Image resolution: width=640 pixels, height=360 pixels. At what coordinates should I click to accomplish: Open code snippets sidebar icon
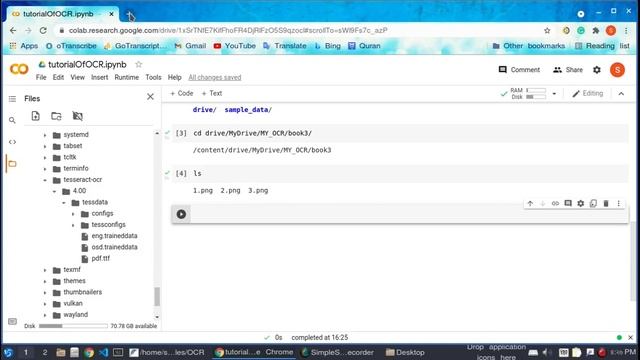12,142
